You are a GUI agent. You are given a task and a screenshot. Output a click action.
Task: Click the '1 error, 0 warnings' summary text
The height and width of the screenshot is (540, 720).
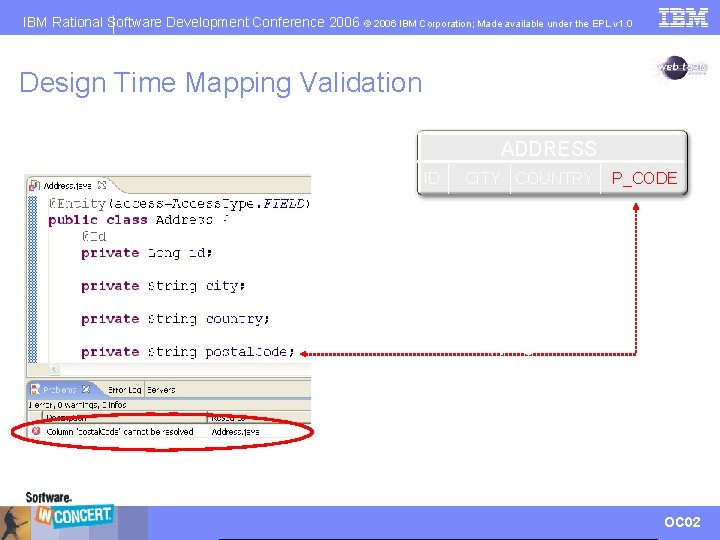[77, 405]
